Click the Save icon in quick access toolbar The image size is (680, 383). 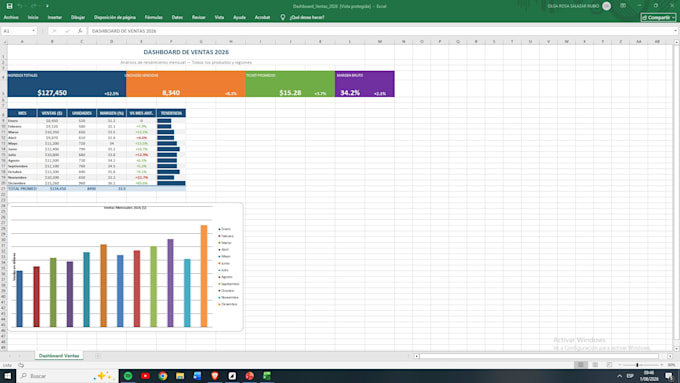click(9, 6)
